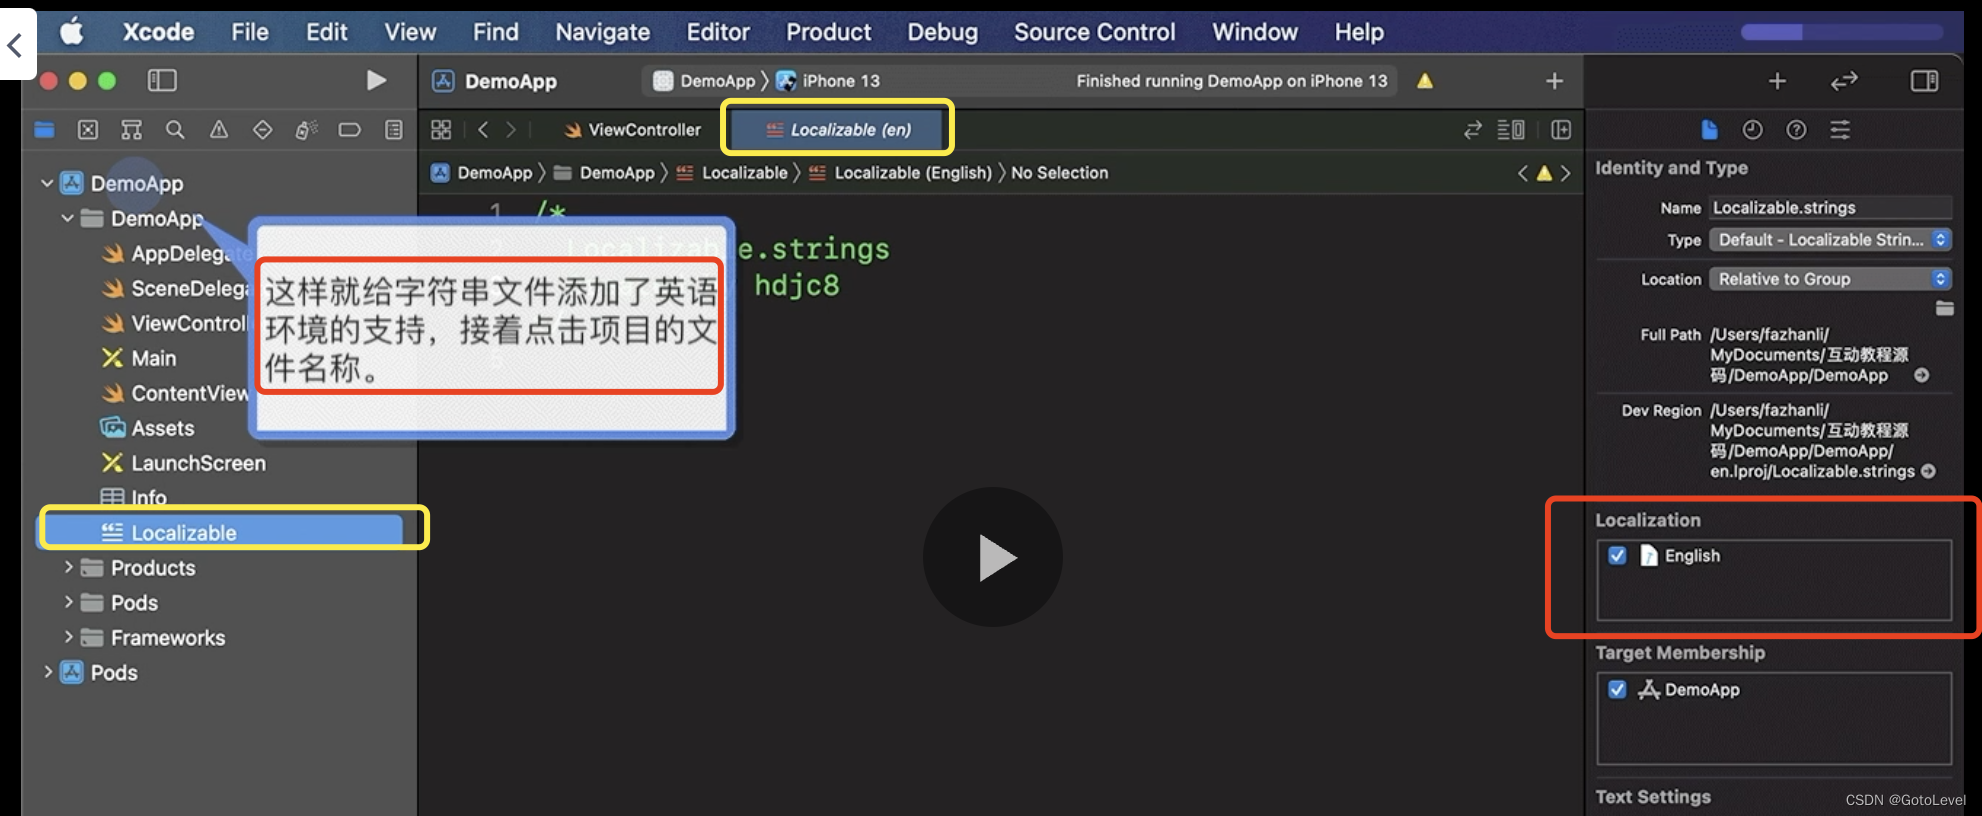Click the Name field Localizable.strings
Image resolution: width=1982 pixels, height=816 pixels.
point(1830,208)
